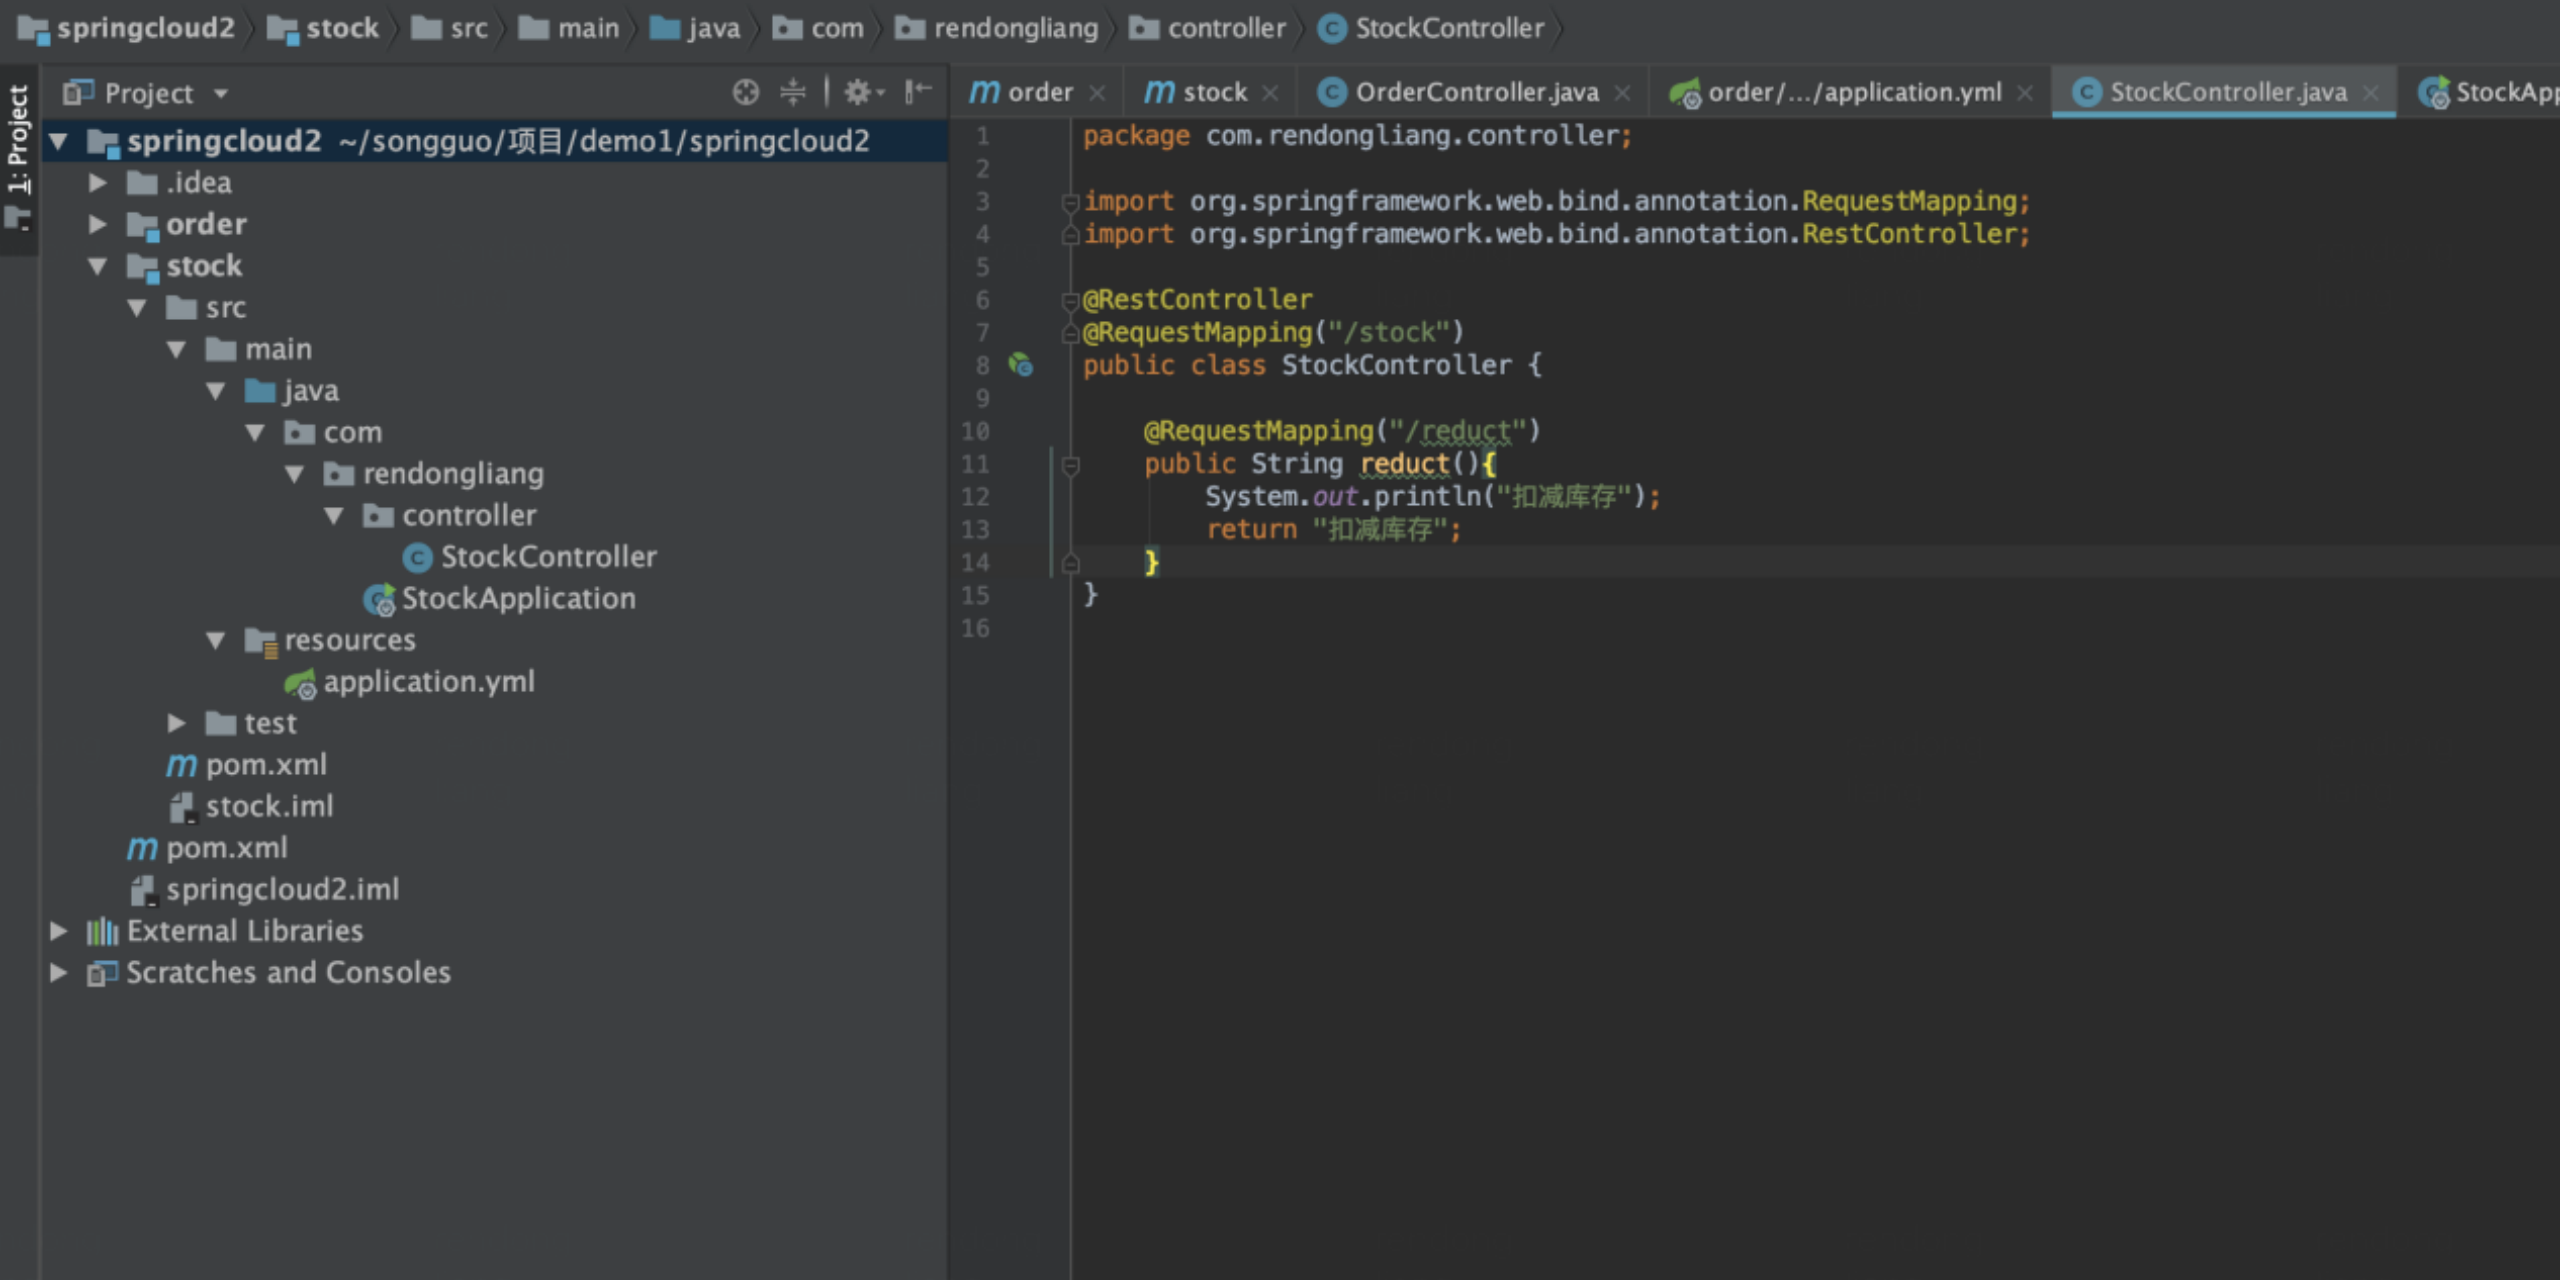The image size is (2560, 1280).
Task: Click the collapse all icon in Project panel
Action: pyautogui.click(x=792, y=92)
